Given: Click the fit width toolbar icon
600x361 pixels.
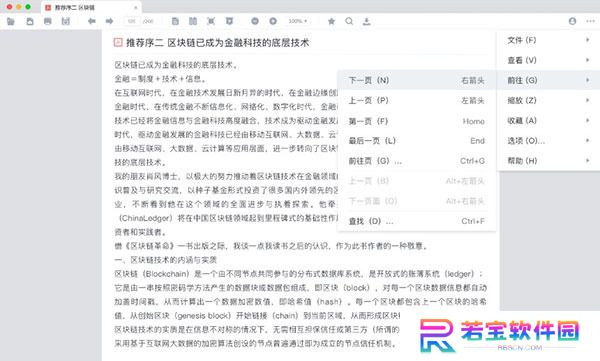Looking at the screenshot, I should pos(229,21).
